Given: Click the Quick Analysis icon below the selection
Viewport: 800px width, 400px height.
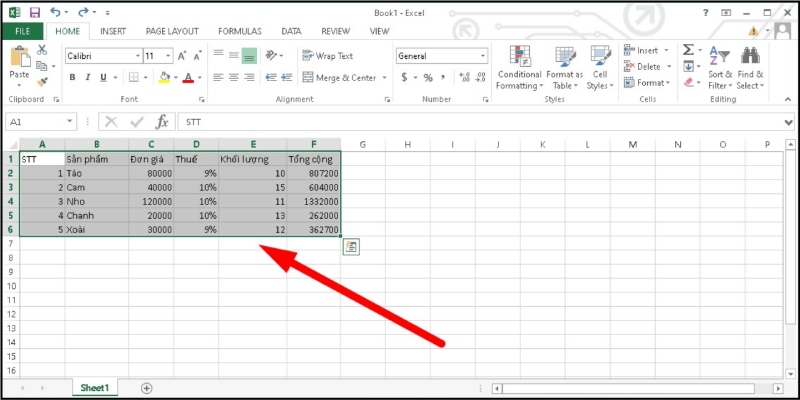Looking at the screenshot, I should 352,247.
